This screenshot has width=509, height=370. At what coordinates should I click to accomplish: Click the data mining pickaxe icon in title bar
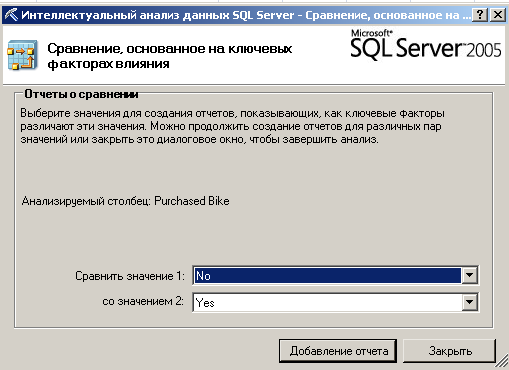click(11, 15)
